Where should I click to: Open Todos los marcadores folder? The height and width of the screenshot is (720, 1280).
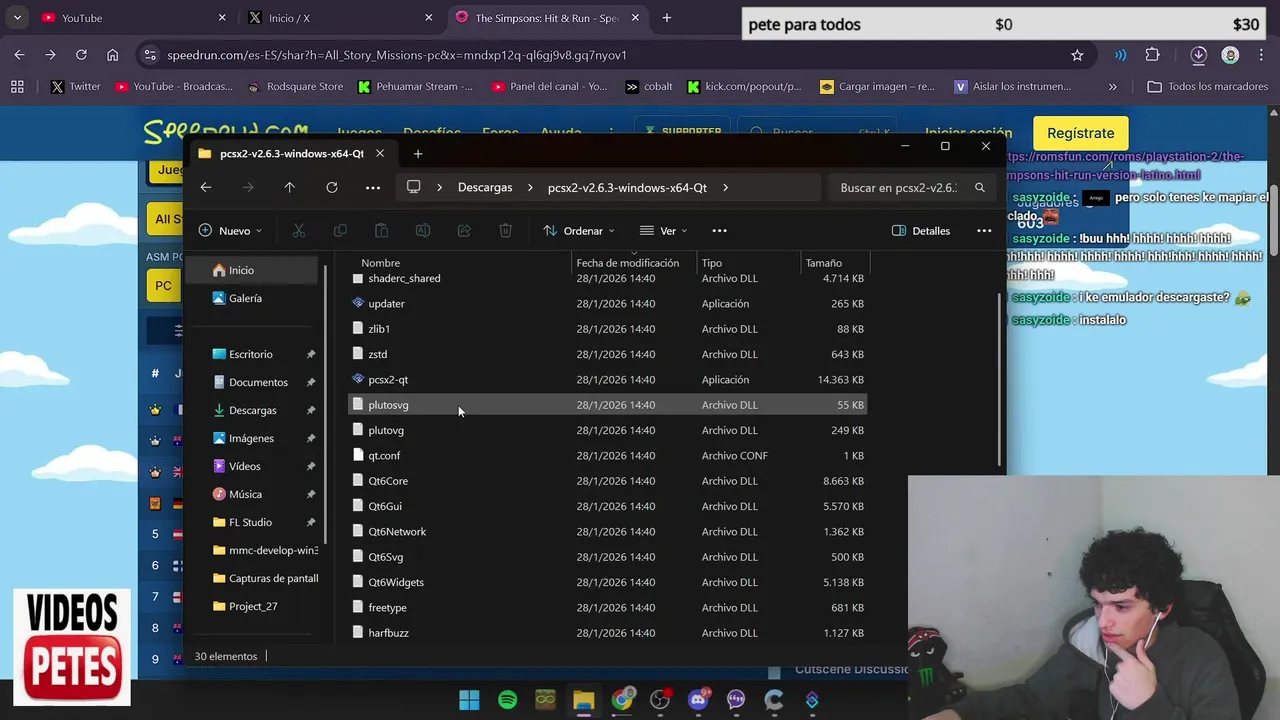(x=1207, y=86)
